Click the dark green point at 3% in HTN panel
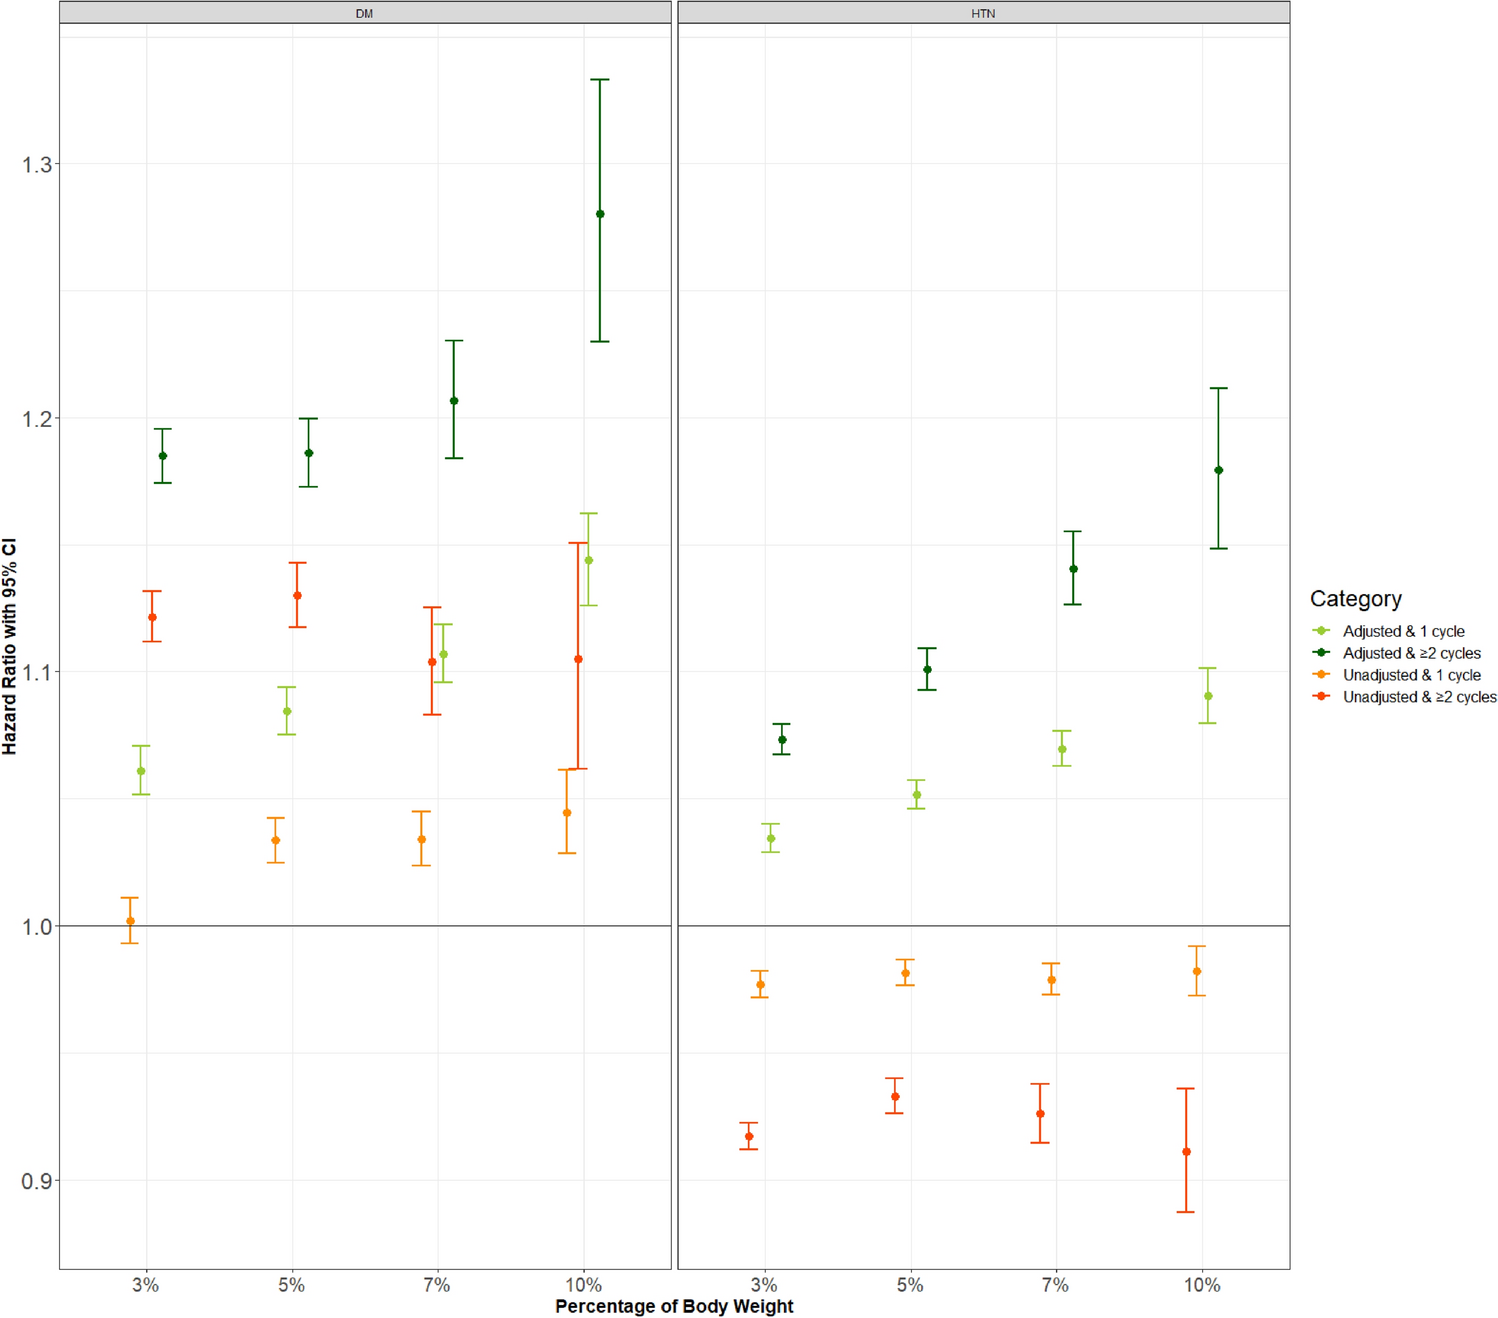This screenshot has height=1318, width=1498. click(782, 740)
